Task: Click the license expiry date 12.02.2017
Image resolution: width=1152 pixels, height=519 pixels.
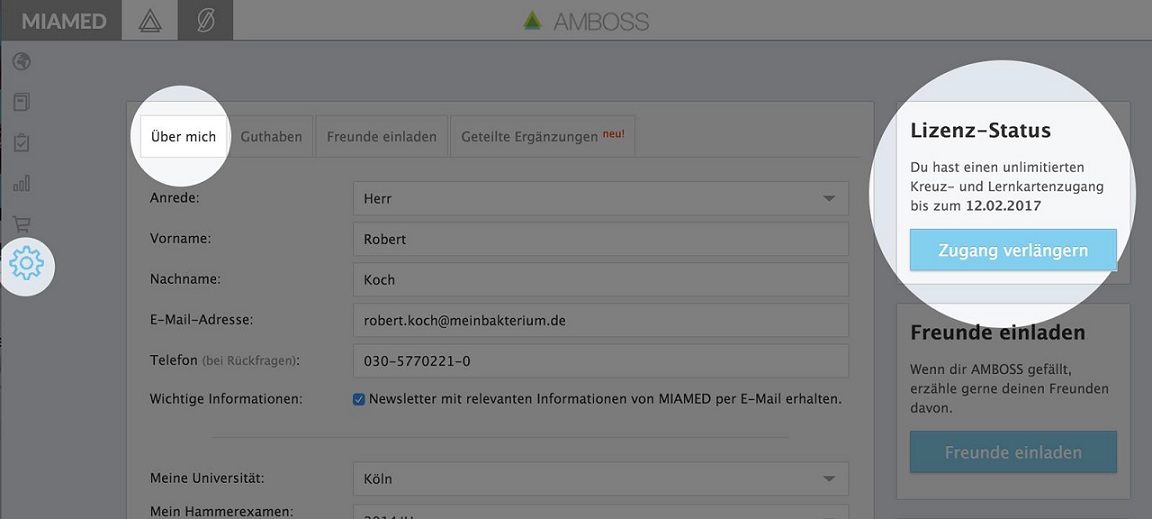Action: (1004, 207)
